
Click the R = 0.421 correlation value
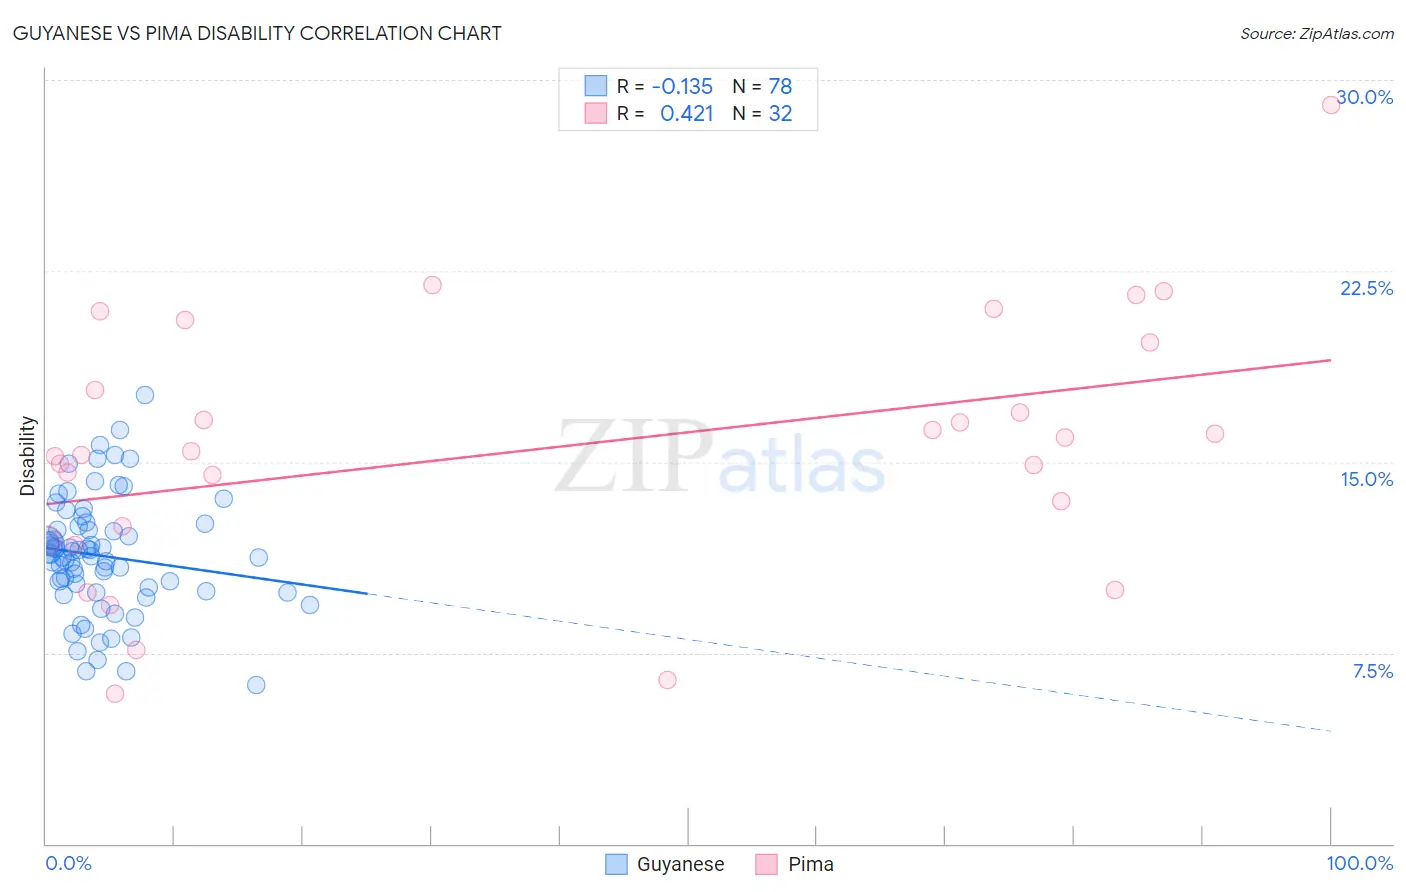pyautogui.click(x=664, y=113)
